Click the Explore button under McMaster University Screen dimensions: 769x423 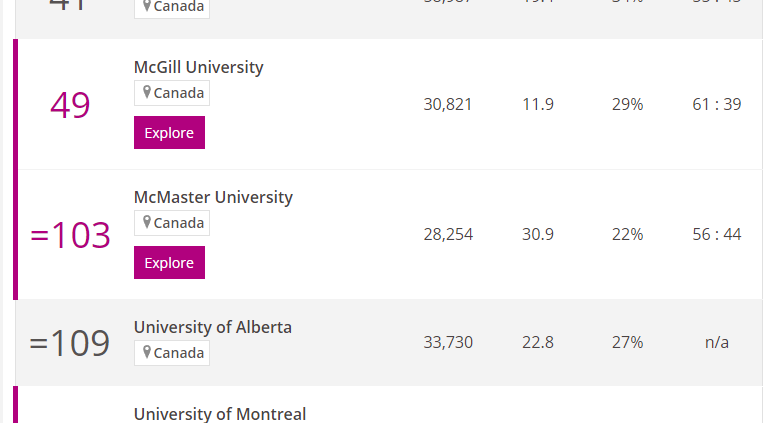click(x=169, y=262)
